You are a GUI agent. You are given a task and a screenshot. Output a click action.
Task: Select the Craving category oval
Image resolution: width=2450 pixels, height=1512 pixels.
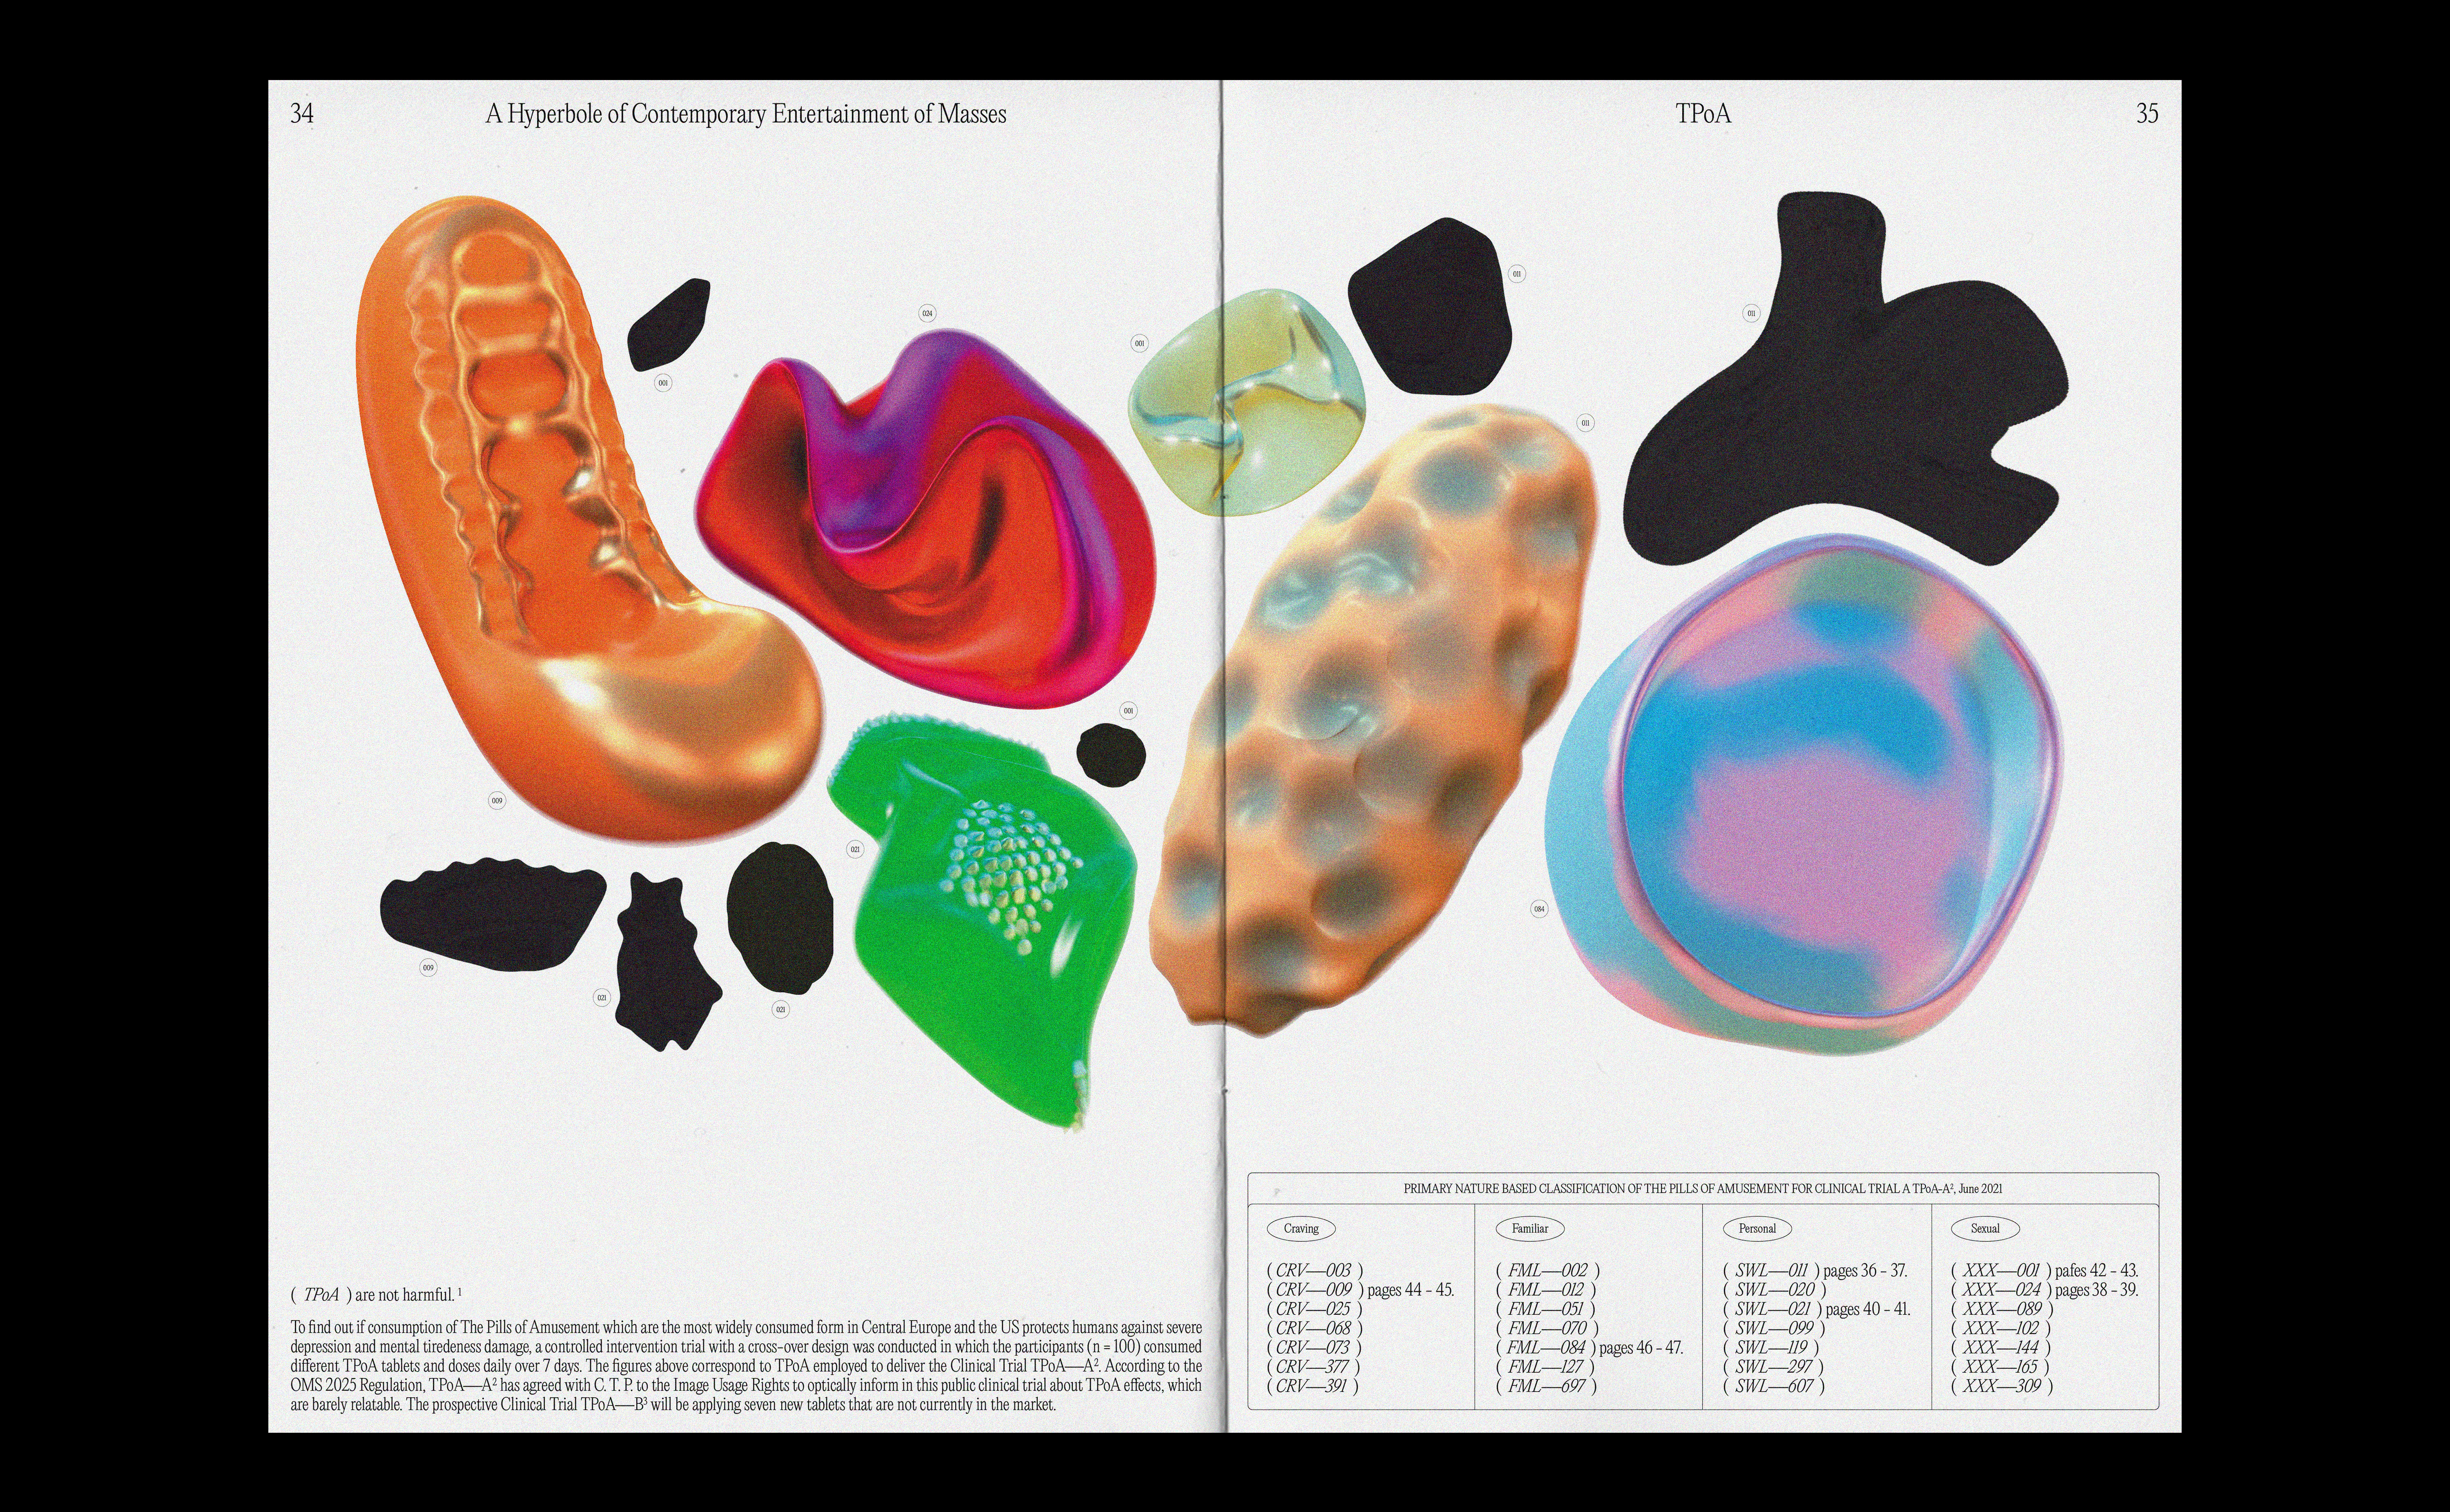click(1301, 1229)
